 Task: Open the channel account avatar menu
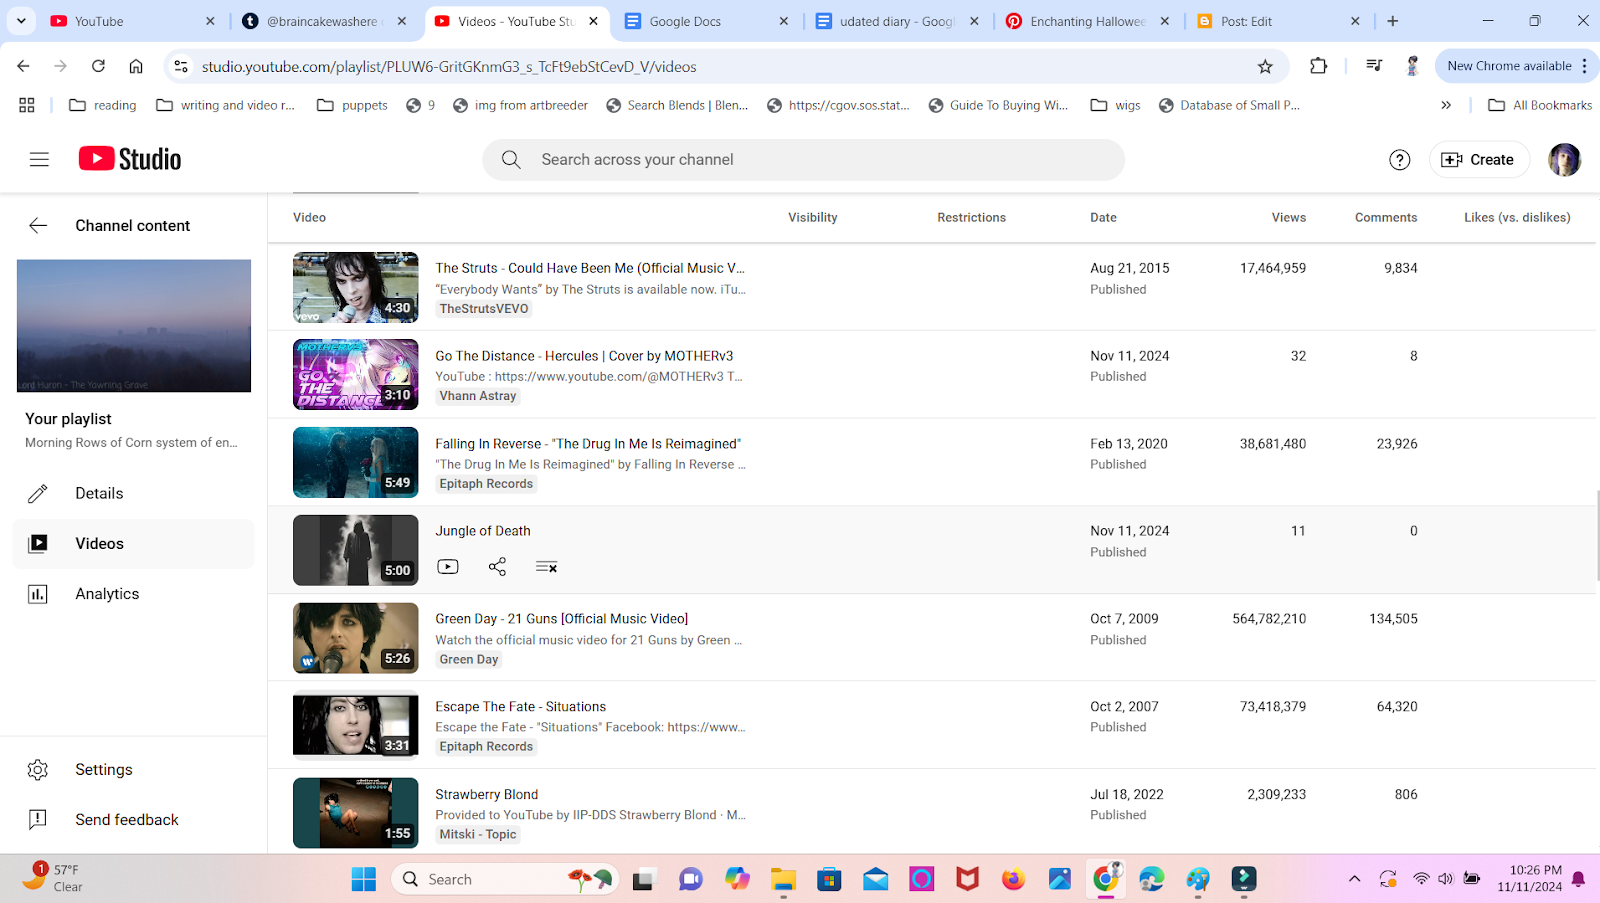coord(1564,160)
